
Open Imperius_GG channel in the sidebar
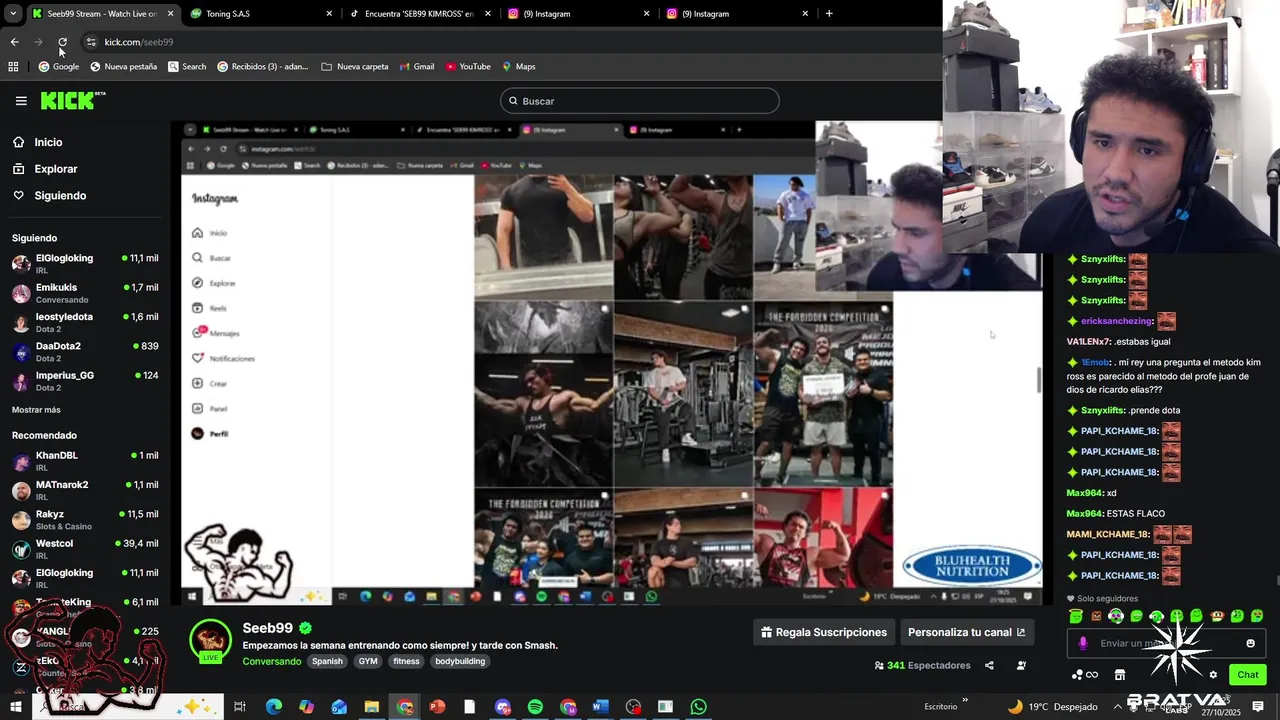(85, 381)
